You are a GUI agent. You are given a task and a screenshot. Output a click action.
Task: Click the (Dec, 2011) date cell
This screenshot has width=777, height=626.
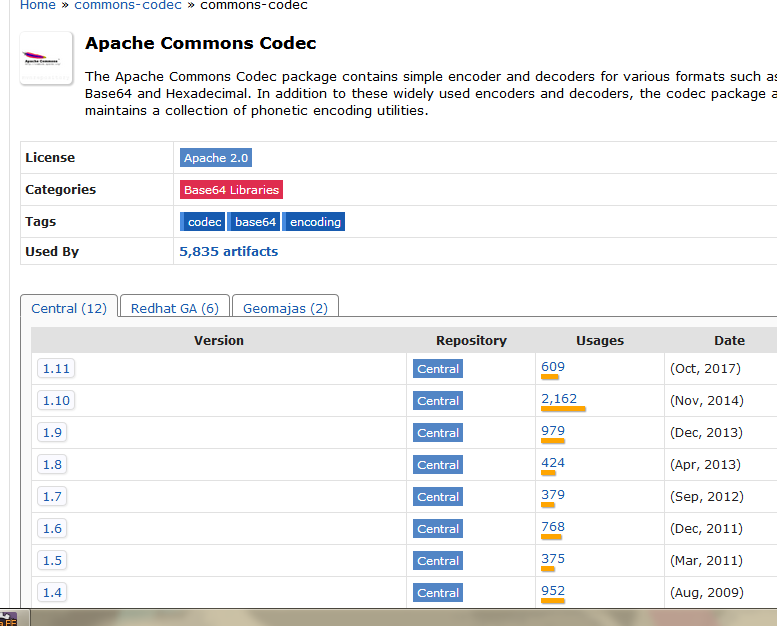[706, 528]
